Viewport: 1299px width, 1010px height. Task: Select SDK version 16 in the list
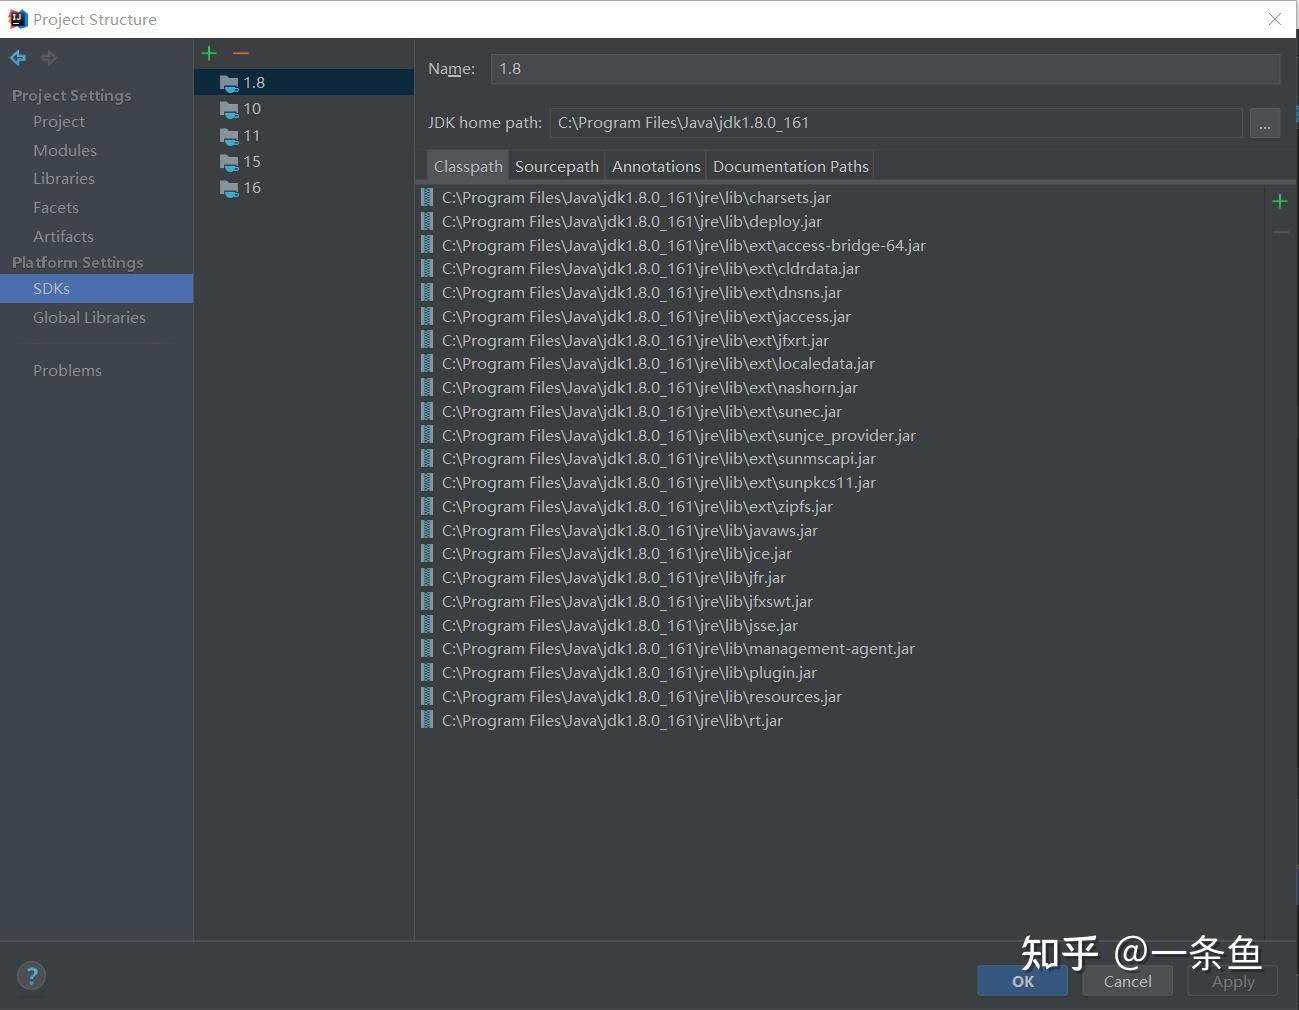251,187
